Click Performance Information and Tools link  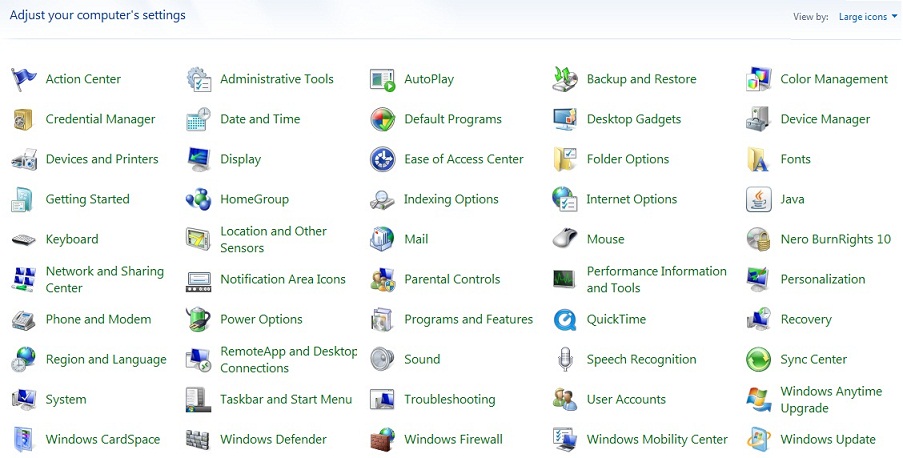click(657, 279)
